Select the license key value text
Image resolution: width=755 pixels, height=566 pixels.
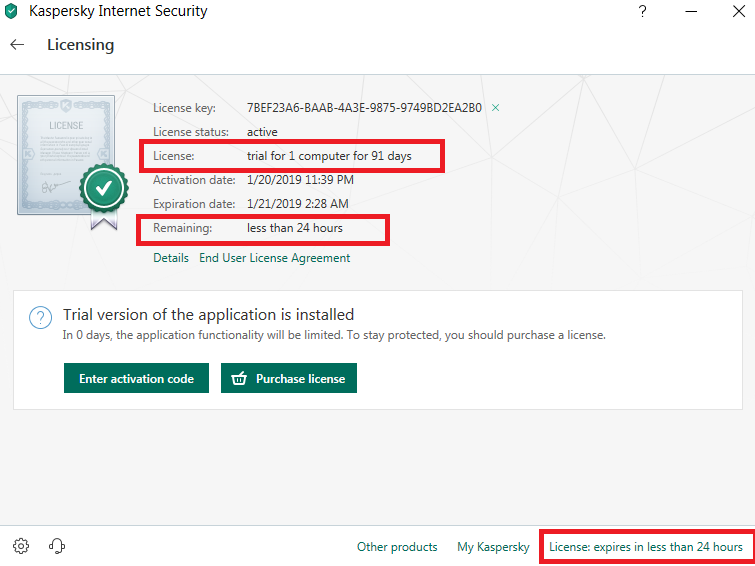pyautogui.click(x=364, y=108)
